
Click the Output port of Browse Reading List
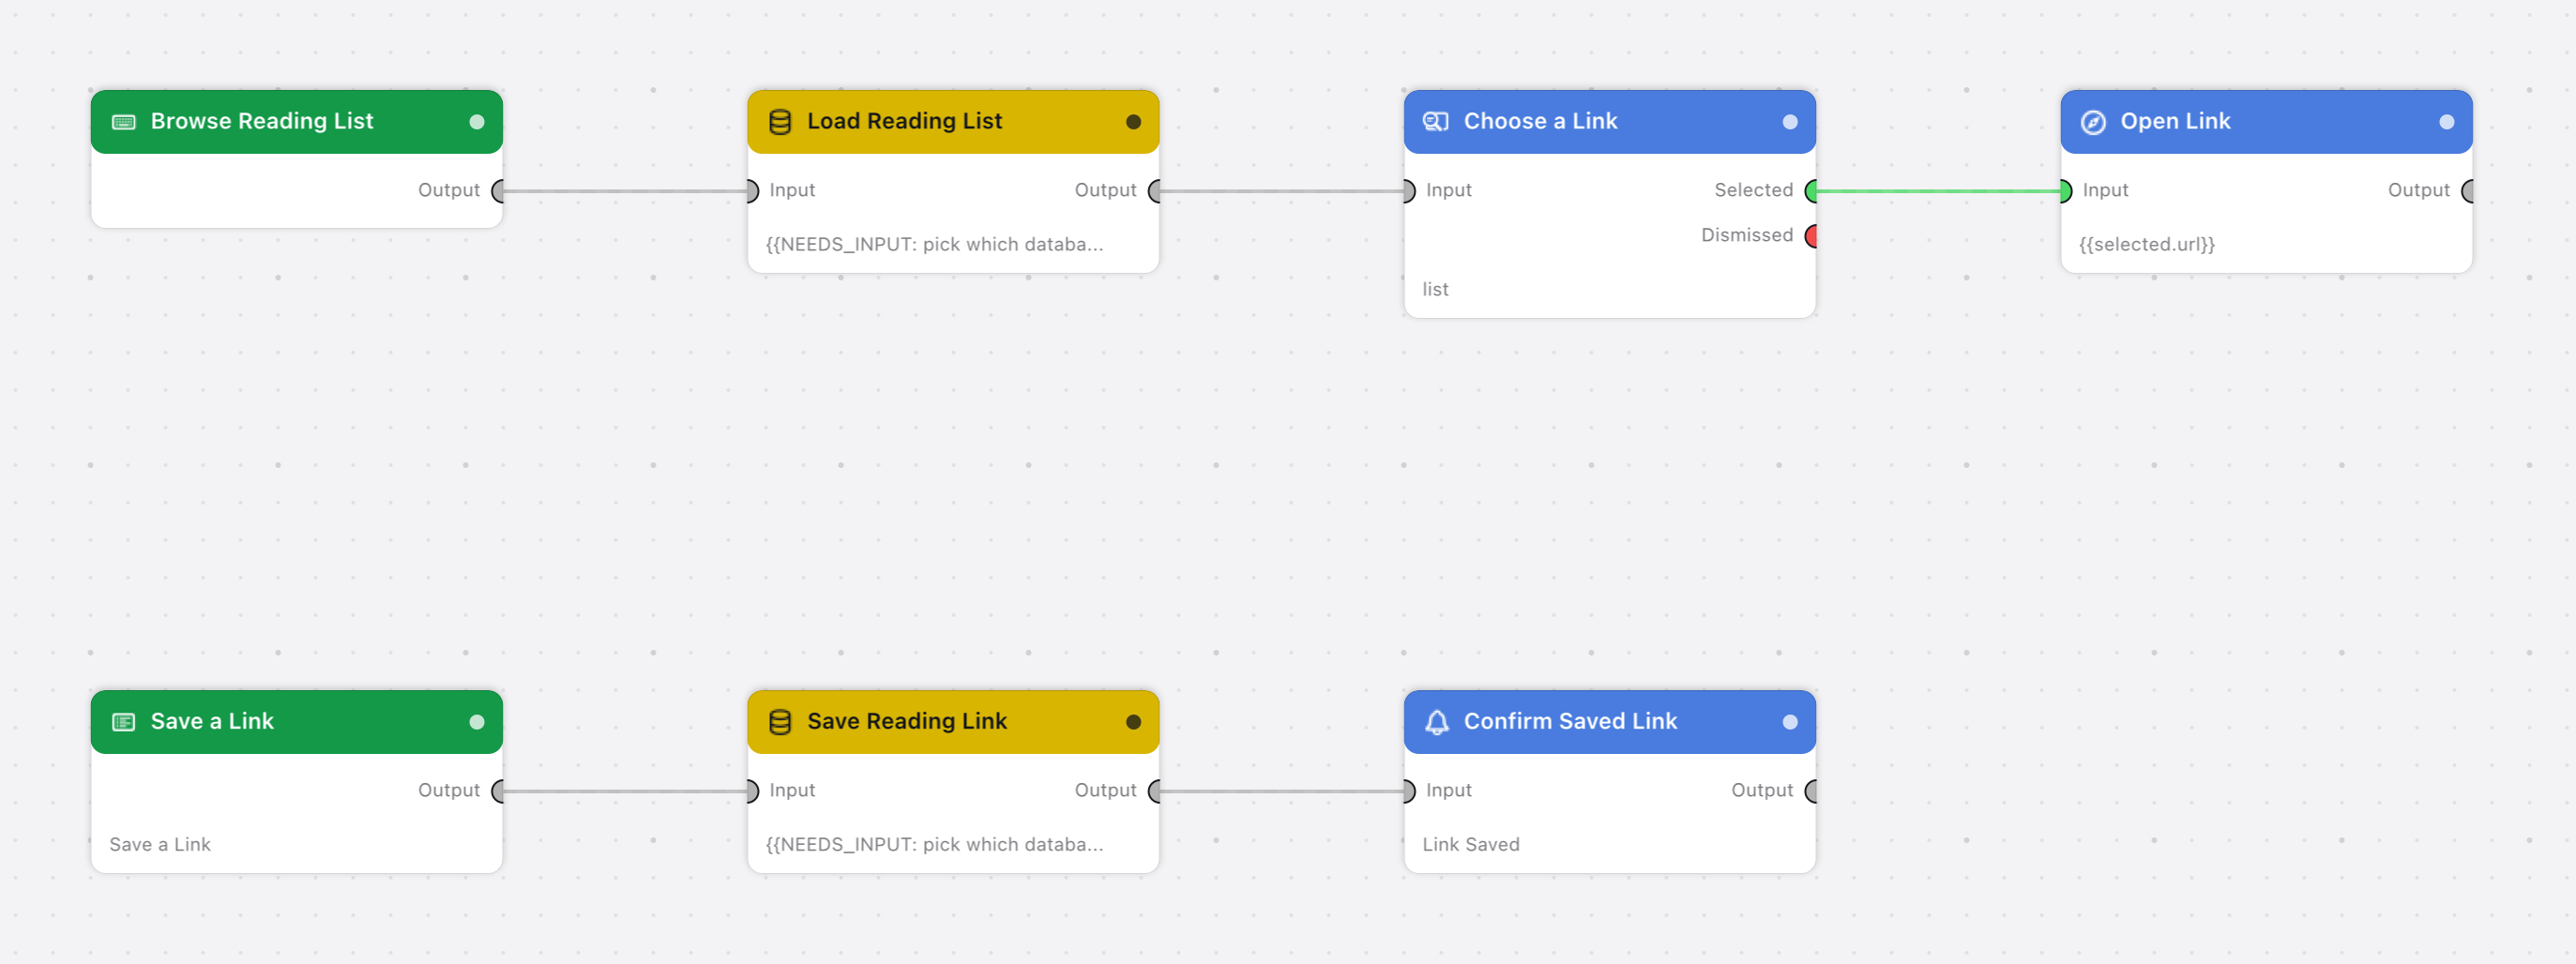pos(498,191)
